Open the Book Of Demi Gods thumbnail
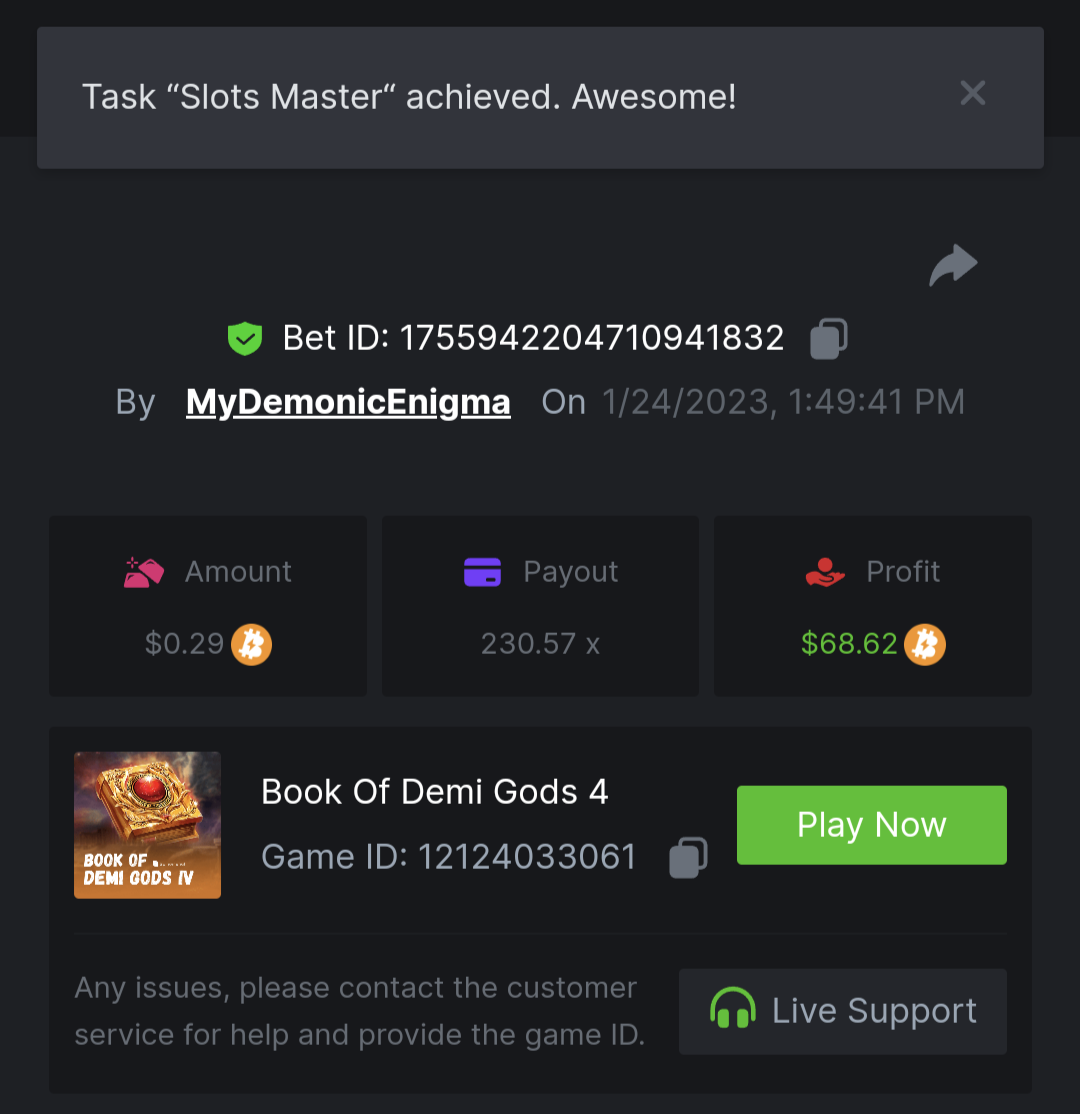 click(x=147, y=825)
